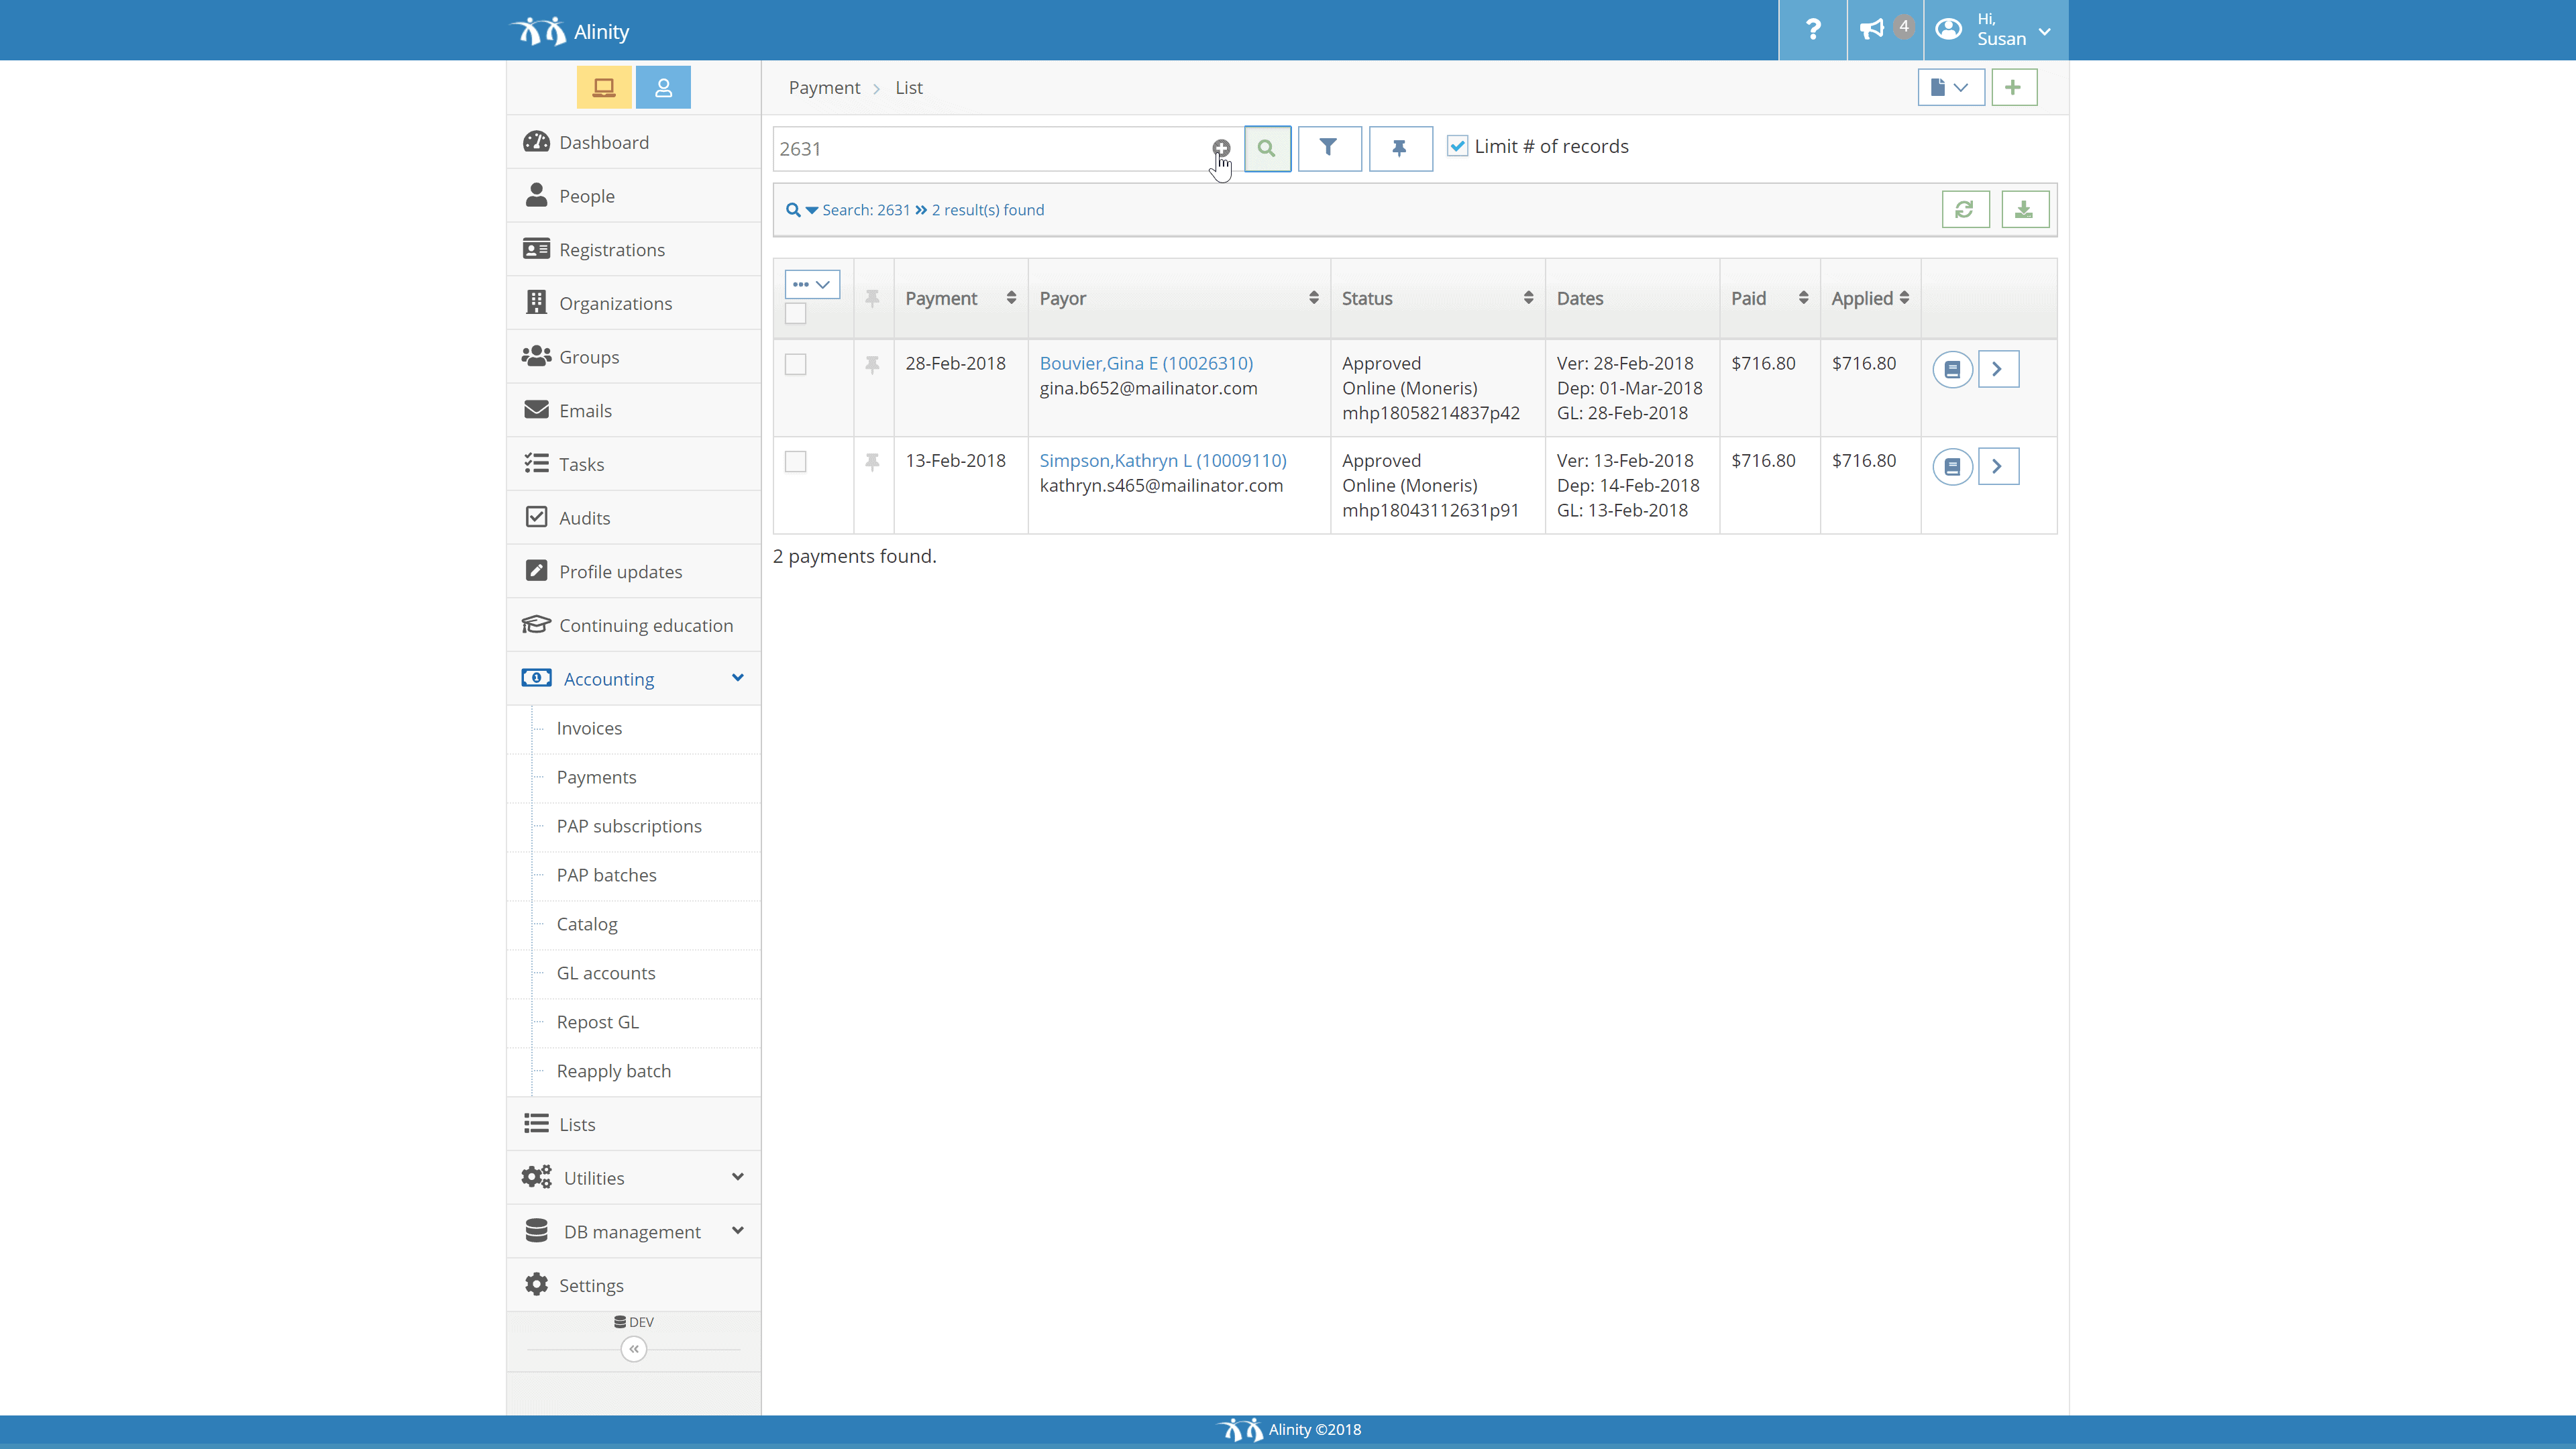Open details arrow for Simpson payment
Image resolution: width=2576 pixels, height=1449 pixels.
click(1998, 466)
